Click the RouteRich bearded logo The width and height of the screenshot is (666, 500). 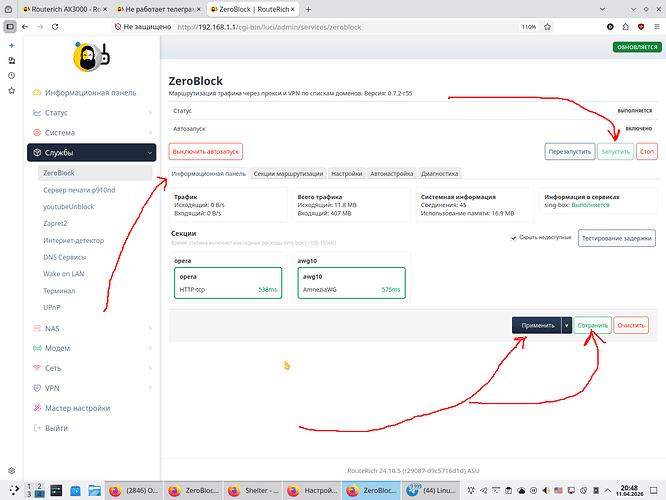click(91, 56)
